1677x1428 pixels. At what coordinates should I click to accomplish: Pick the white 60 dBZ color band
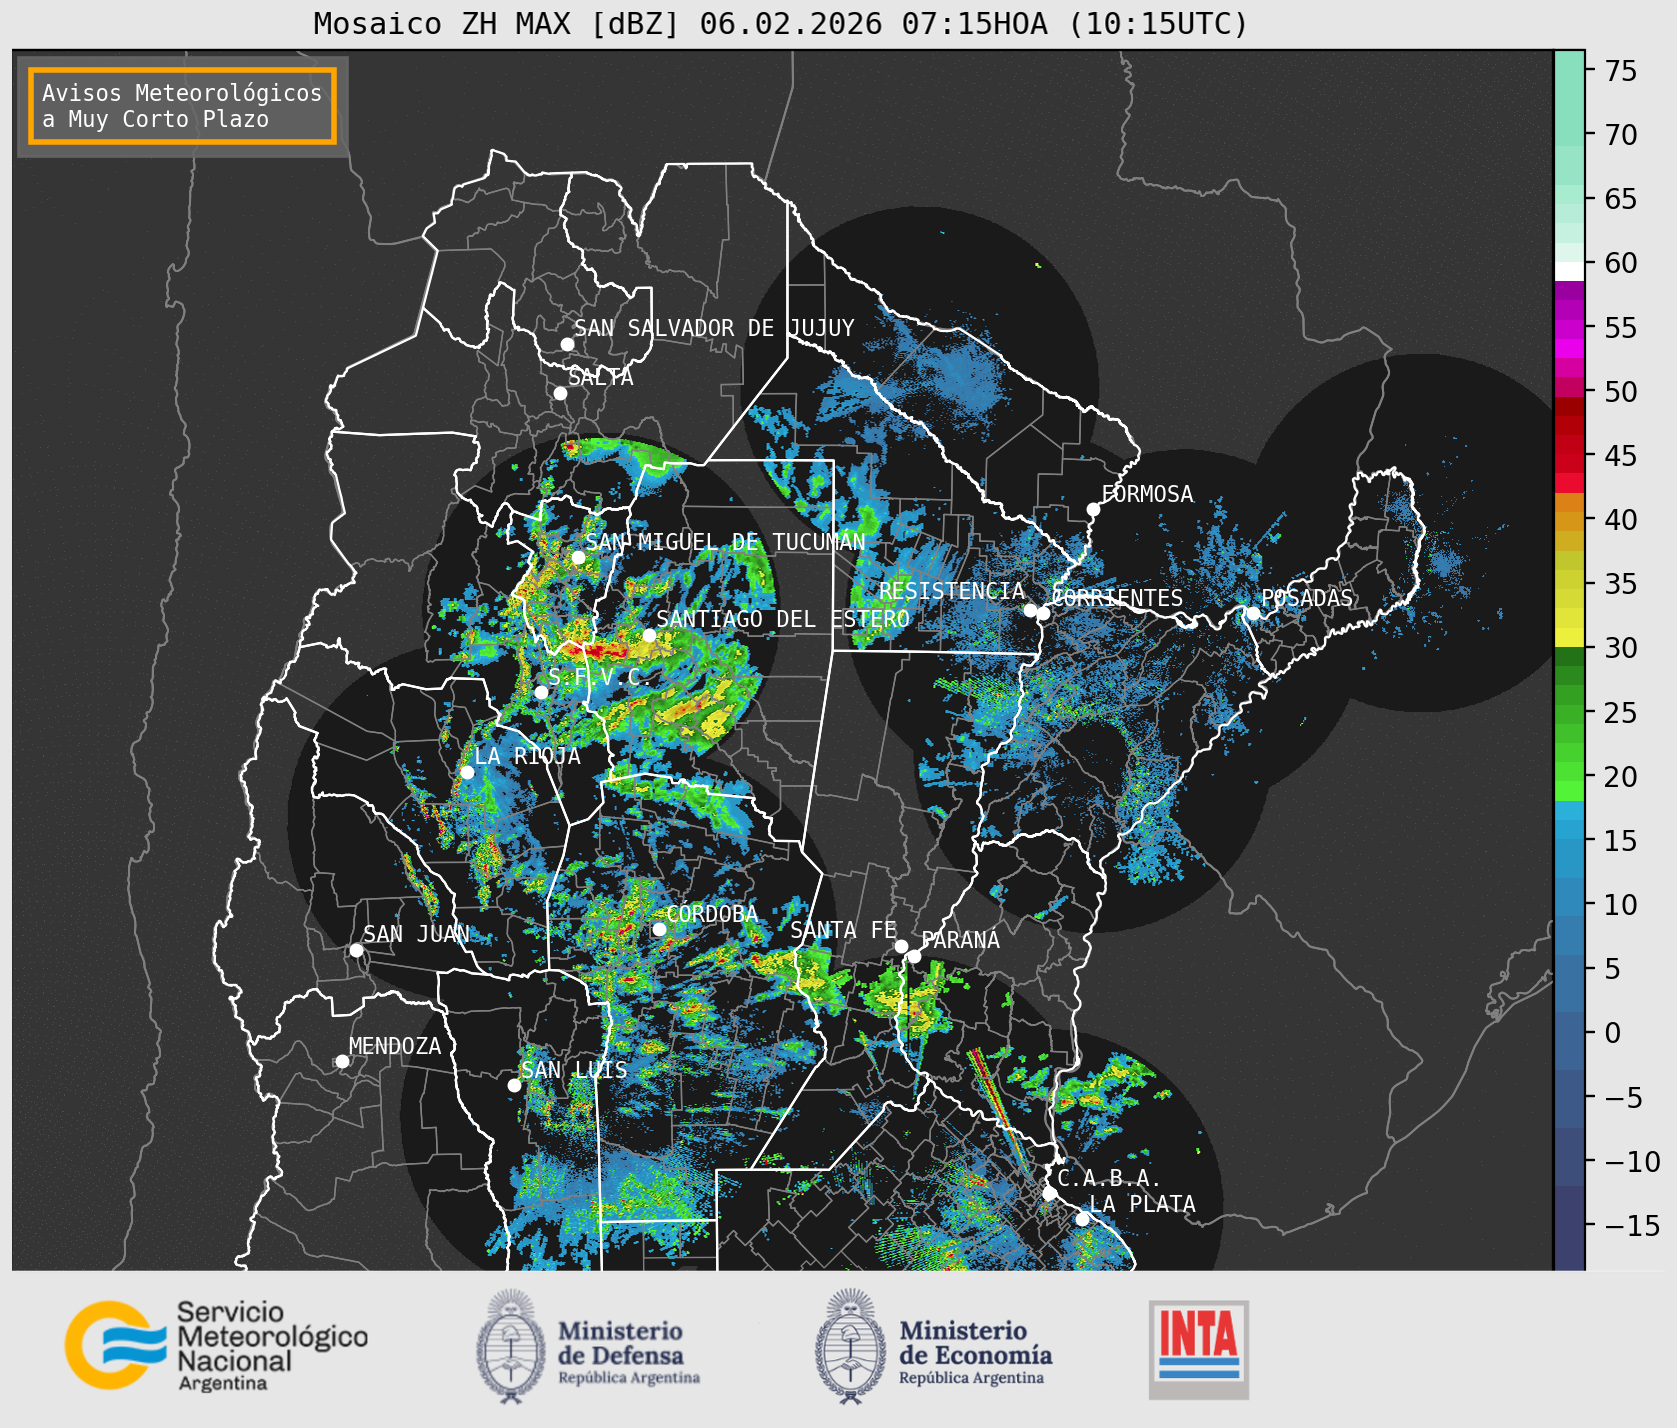click(1569, 271)
